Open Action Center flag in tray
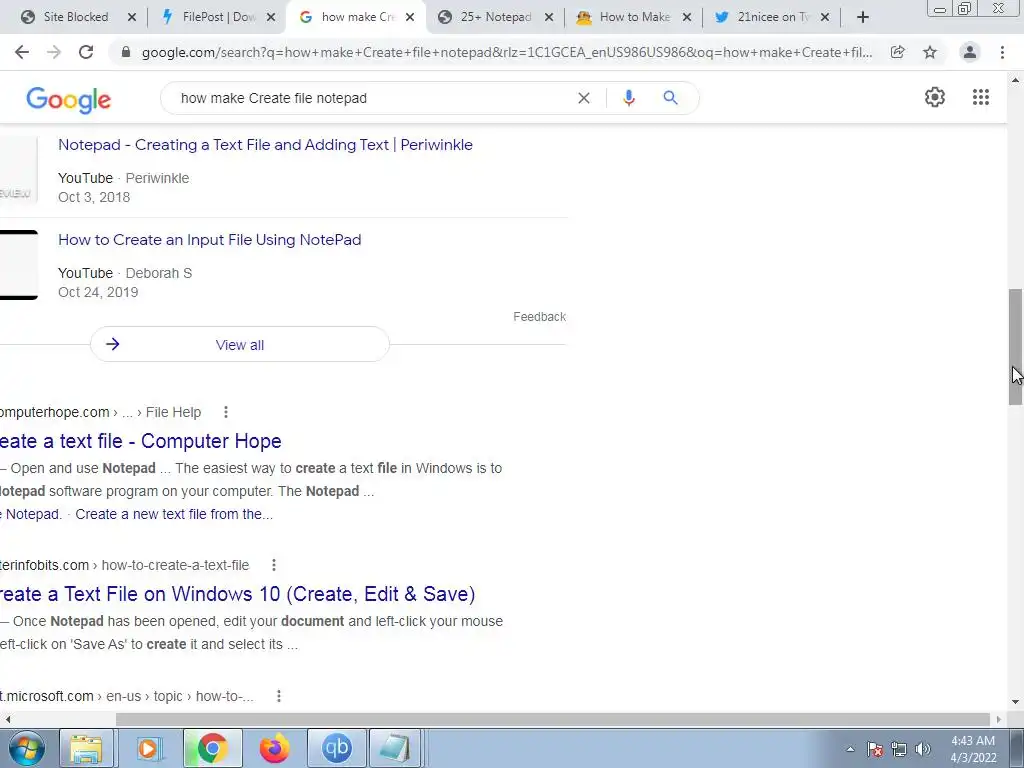Image resolution: width=1024 pixels, height=768 pixels. 875,749
